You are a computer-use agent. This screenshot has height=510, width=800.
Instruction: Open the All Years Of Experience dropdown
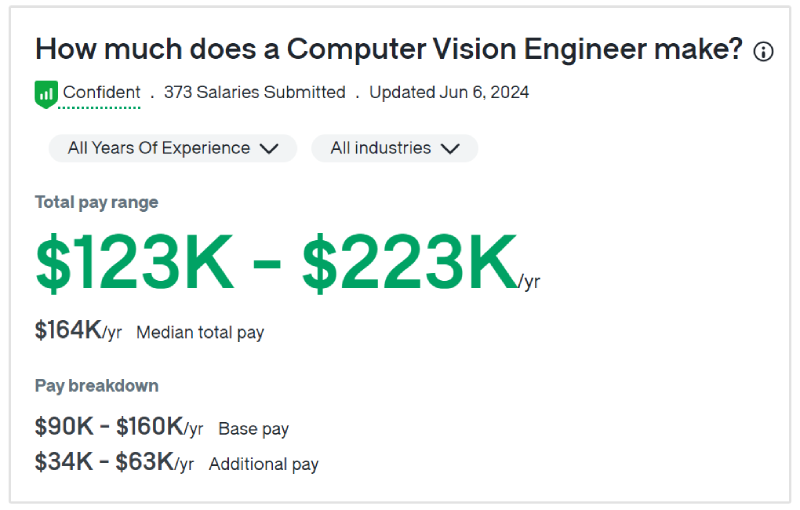172,148
